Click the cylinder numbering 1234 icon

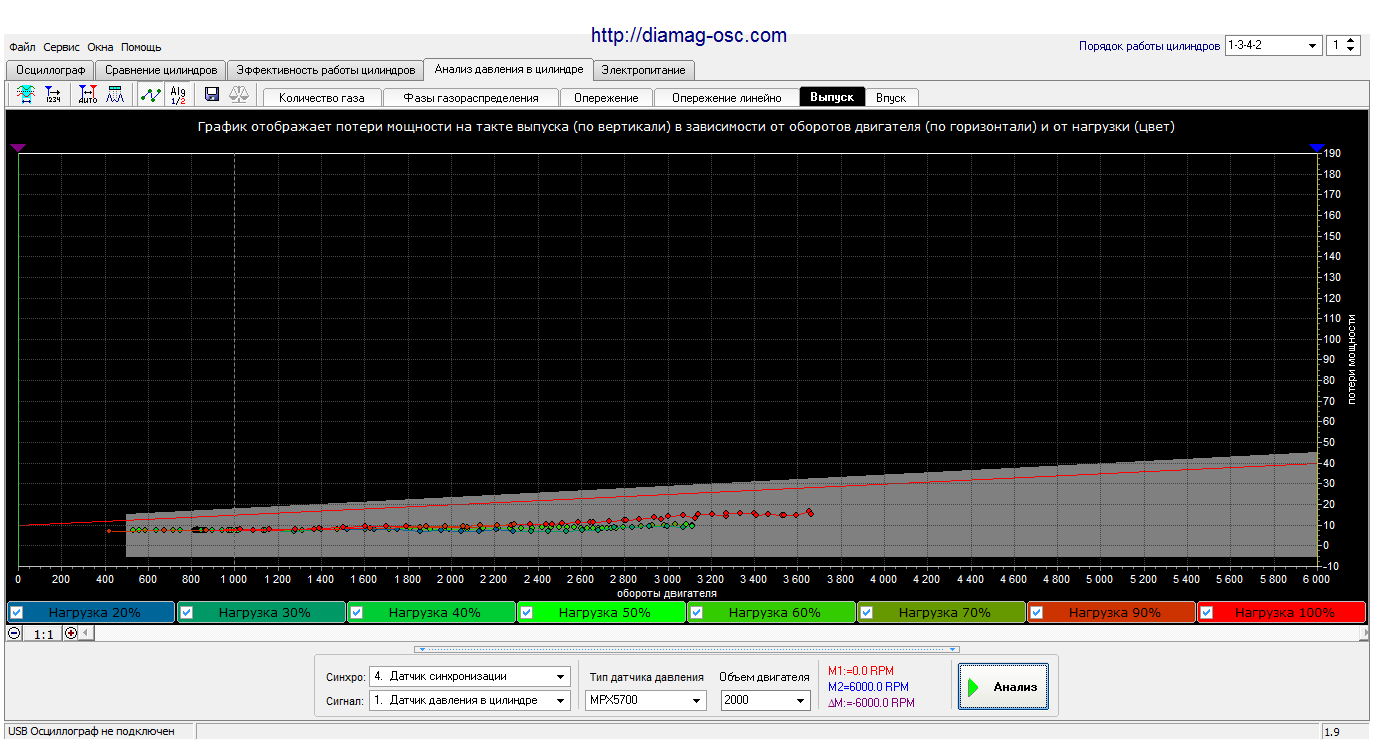tap(52, 95)
